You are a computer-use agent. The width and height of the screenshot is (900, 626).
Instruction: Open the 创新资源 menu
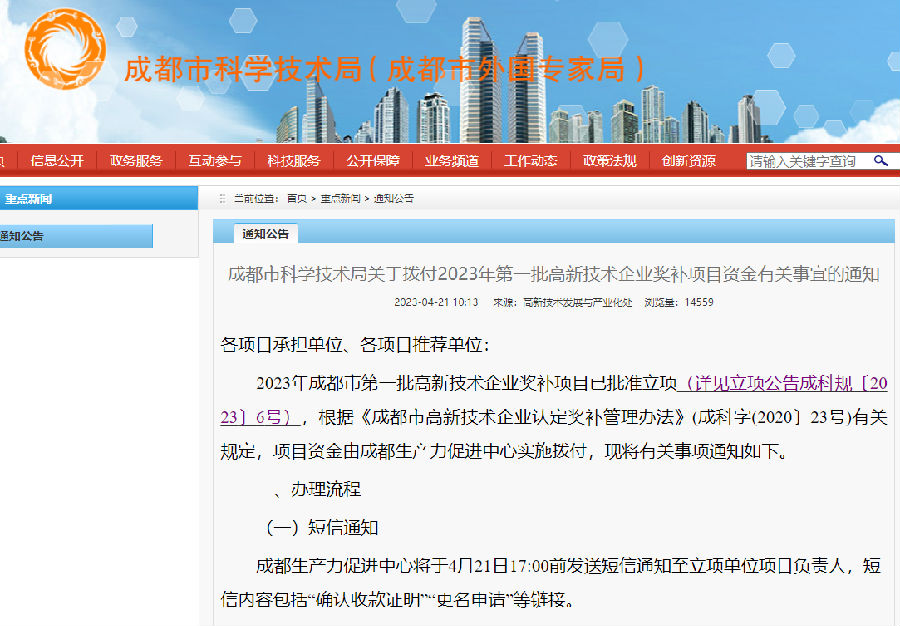[688, 160]
